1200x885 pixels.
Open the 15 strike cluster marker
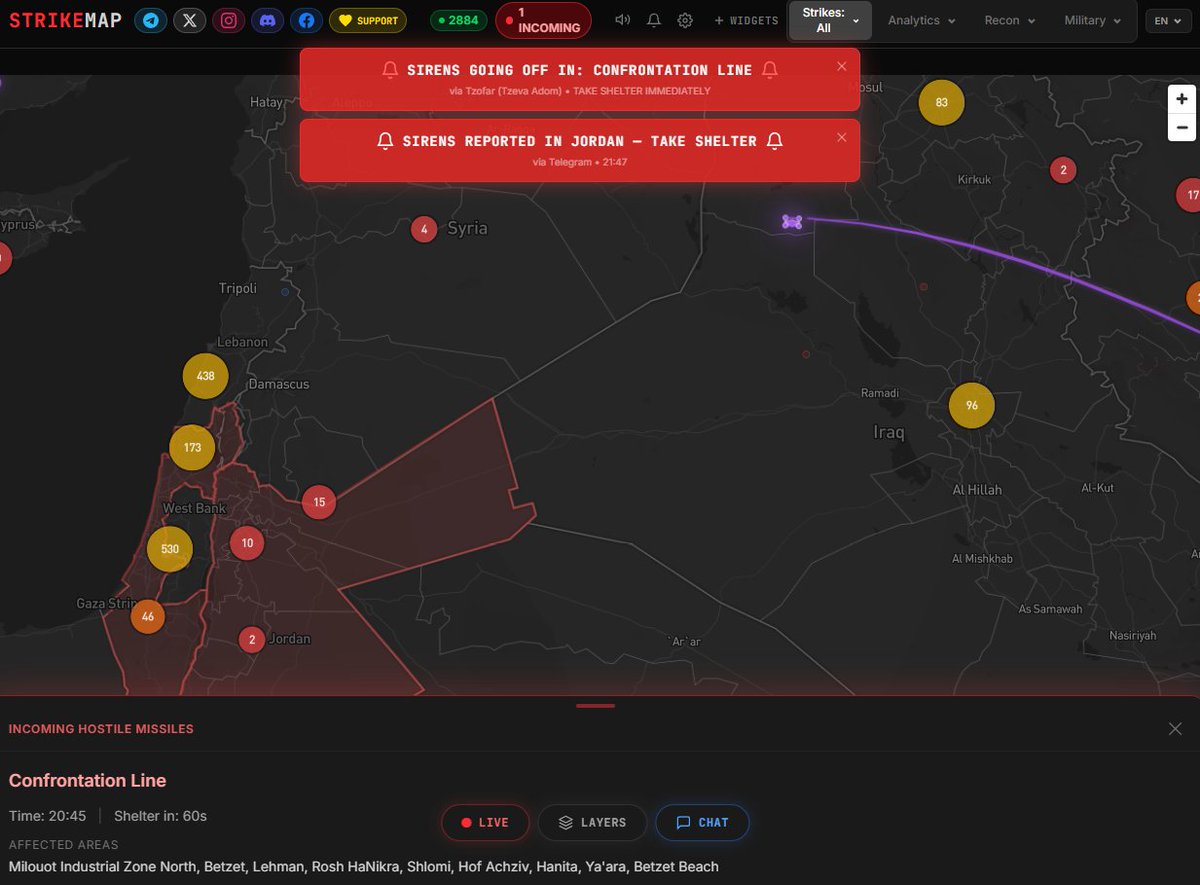[319, 502]
